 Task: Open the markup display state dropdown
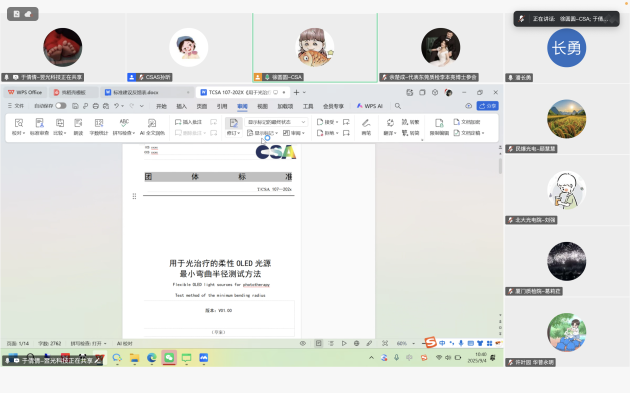[276, 122]
